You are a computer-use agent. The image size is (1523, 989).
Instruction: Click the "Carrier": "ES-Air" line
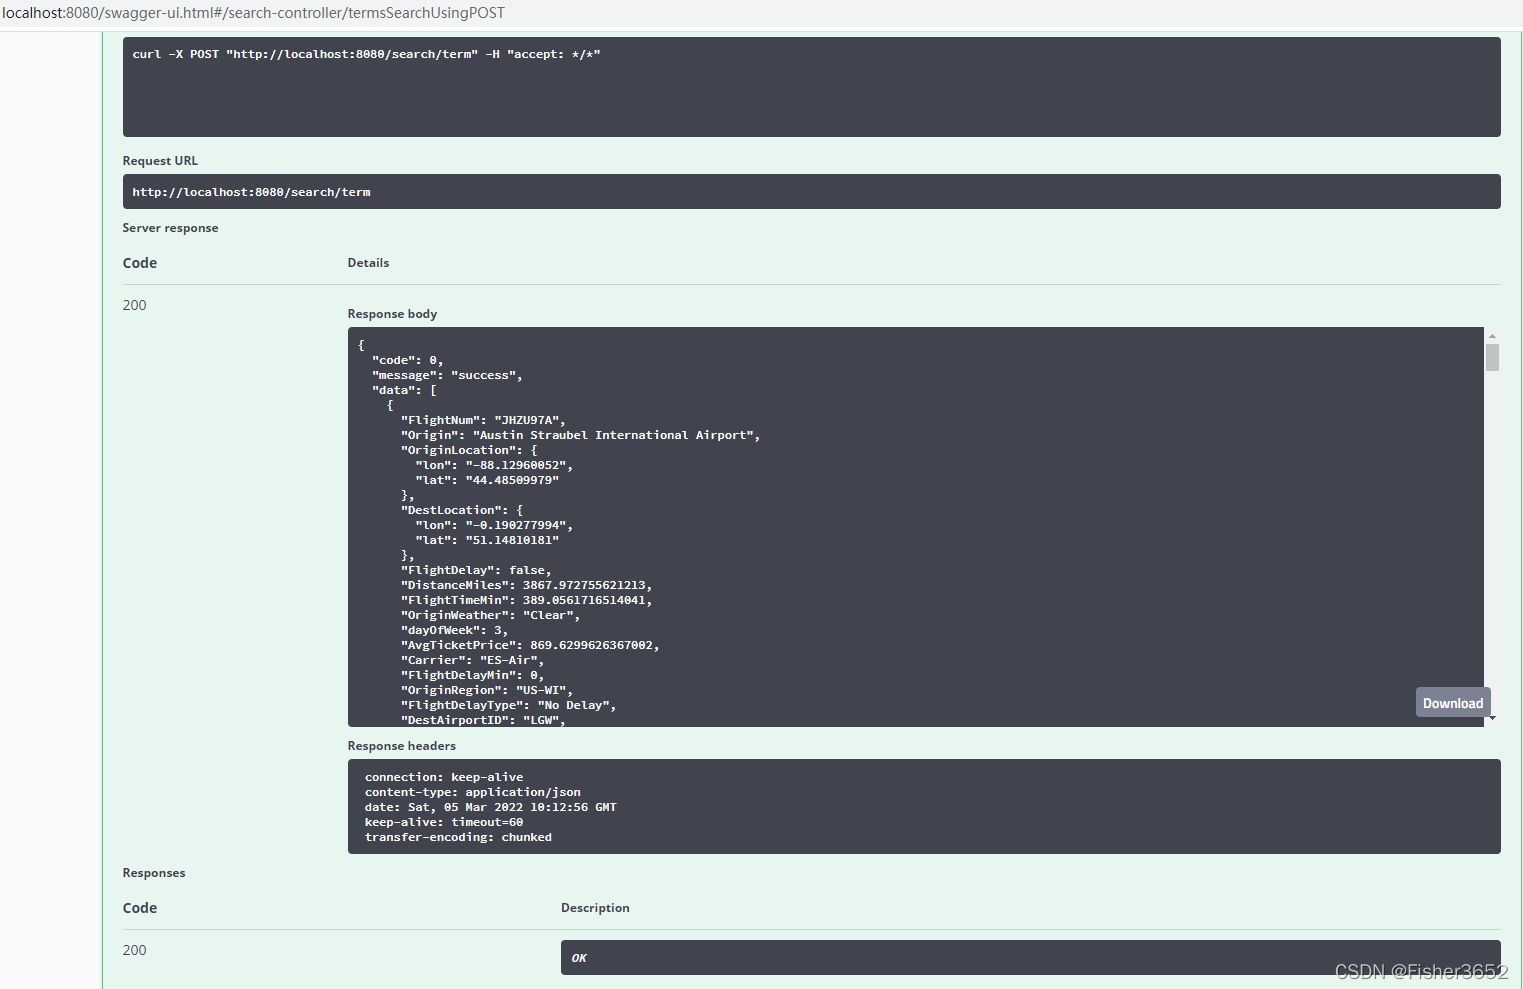click(472, 660)
